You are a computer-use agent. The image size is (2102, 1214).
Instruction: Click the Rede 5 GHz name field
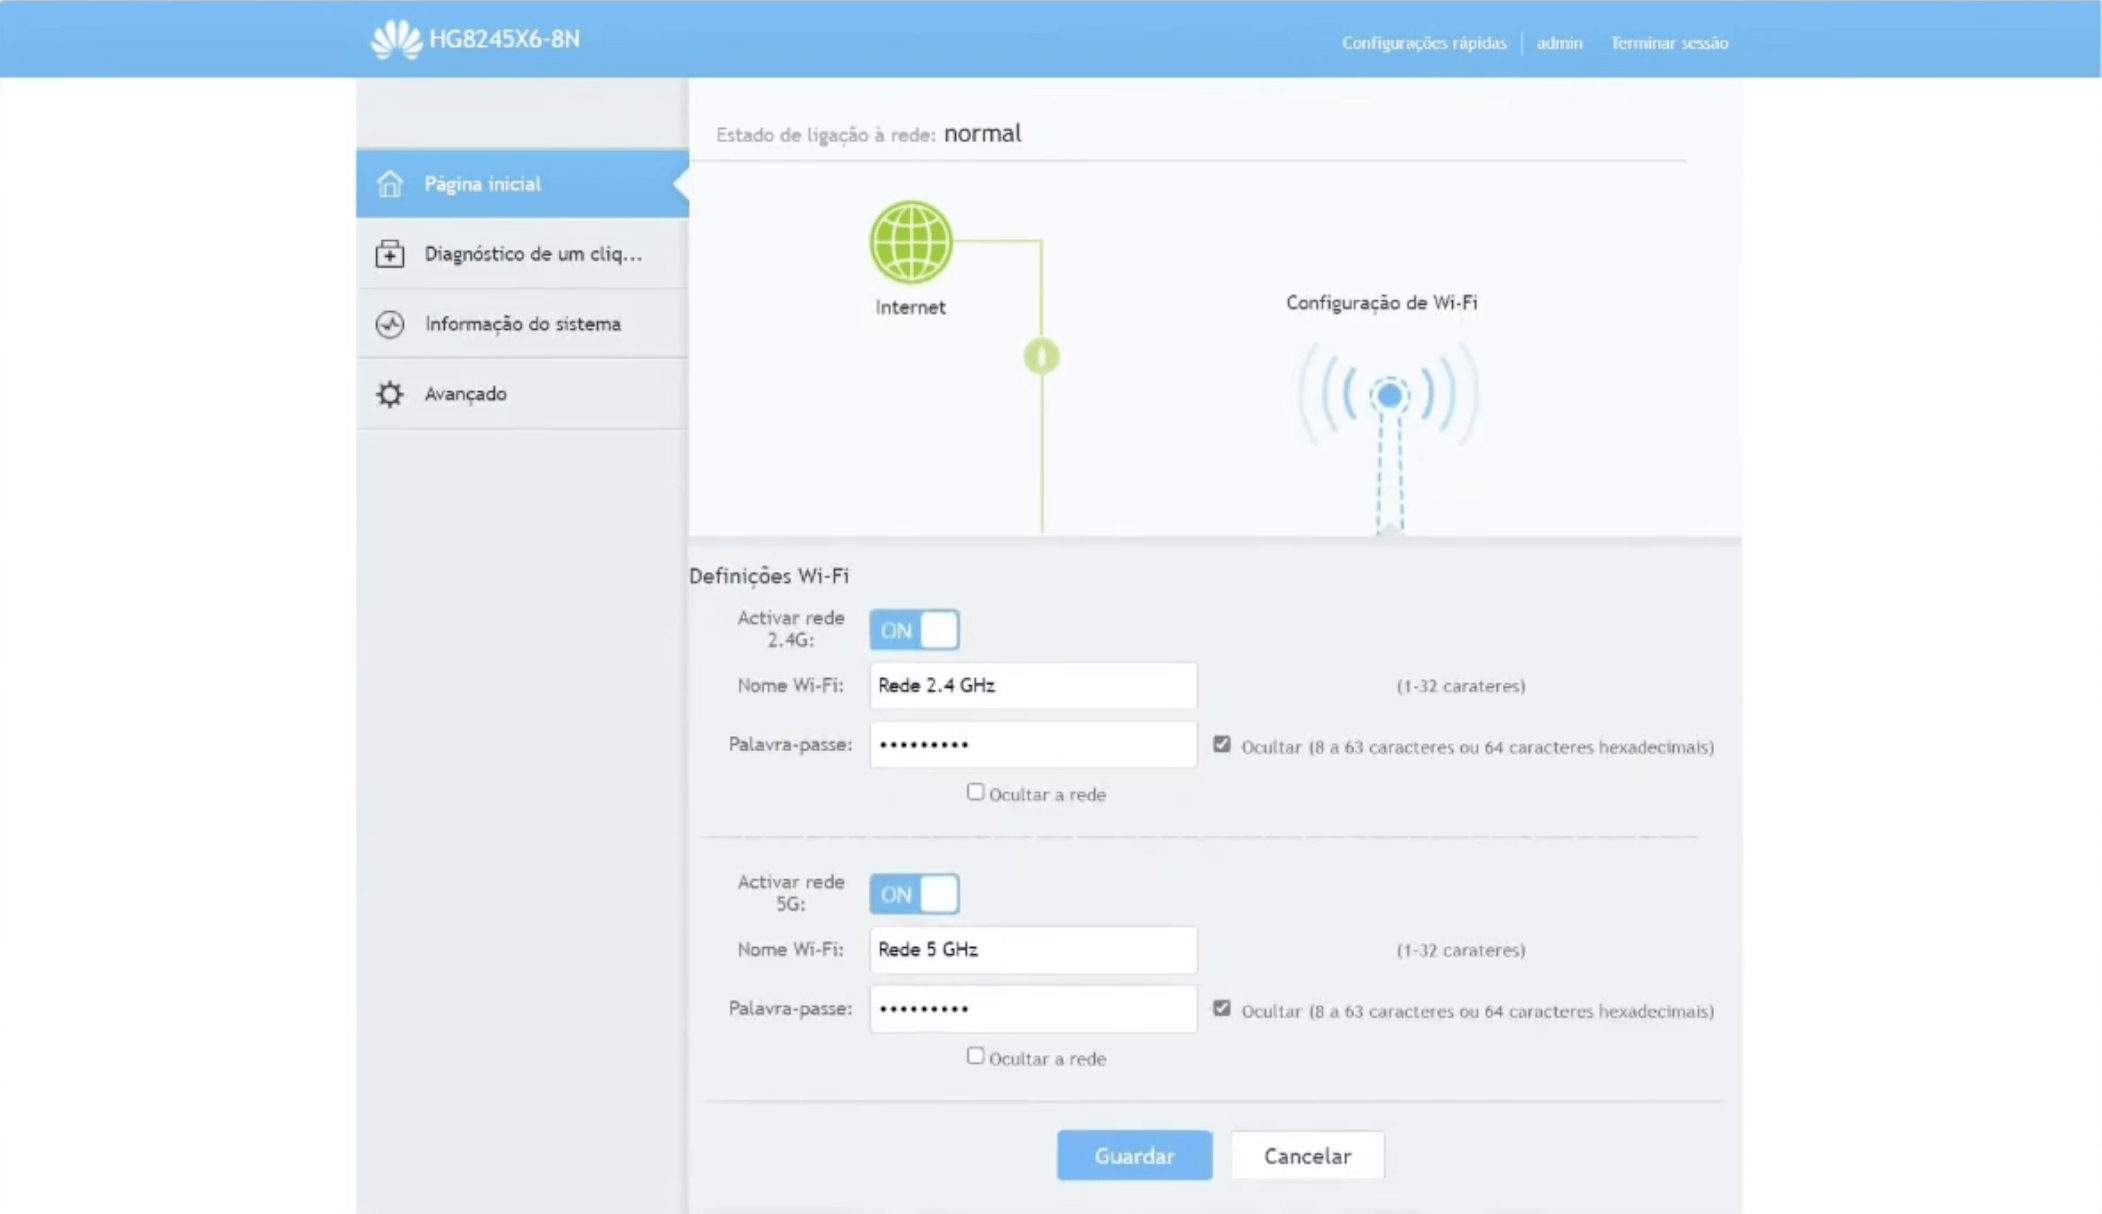tap(1032, 950)
